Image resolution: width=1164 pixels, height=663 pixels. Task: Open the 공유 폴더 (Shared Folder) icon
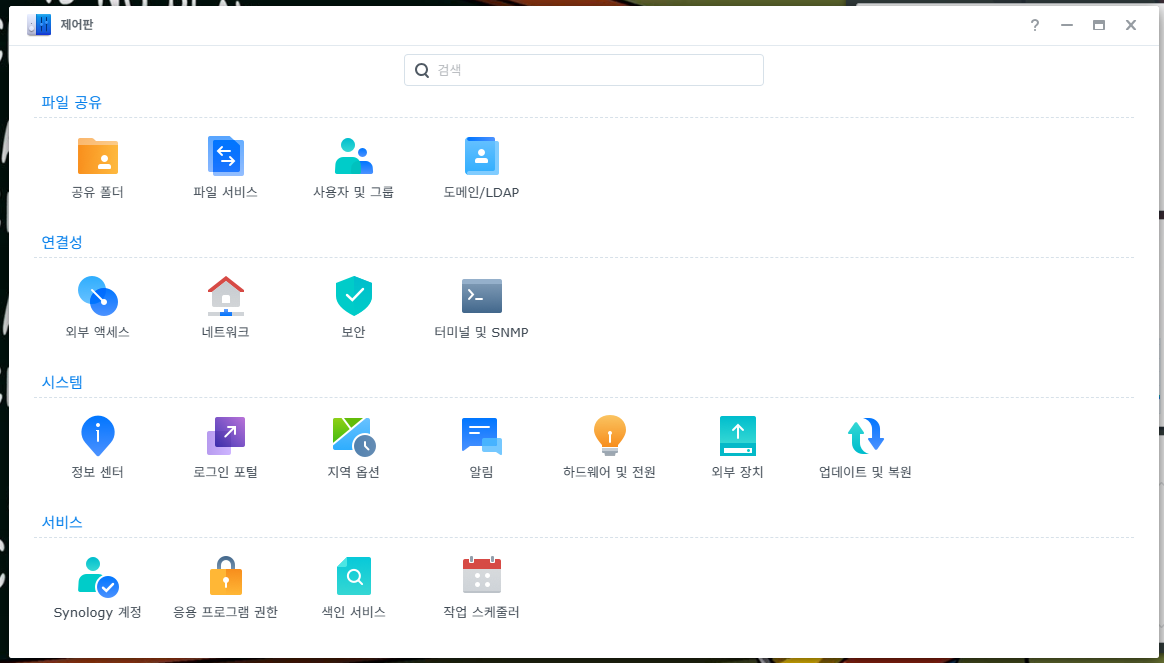pos(98,157)
